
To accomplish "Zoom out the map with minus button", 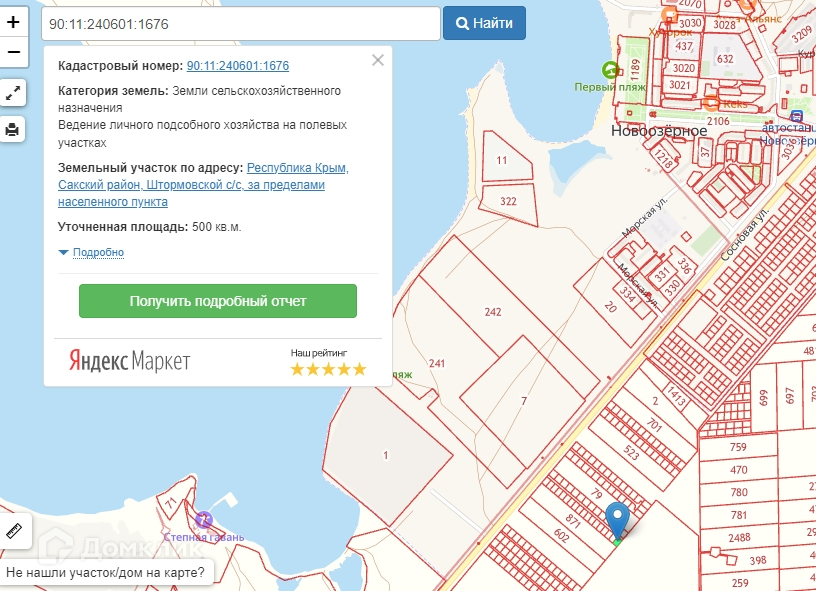I will [x=13, y=52].
